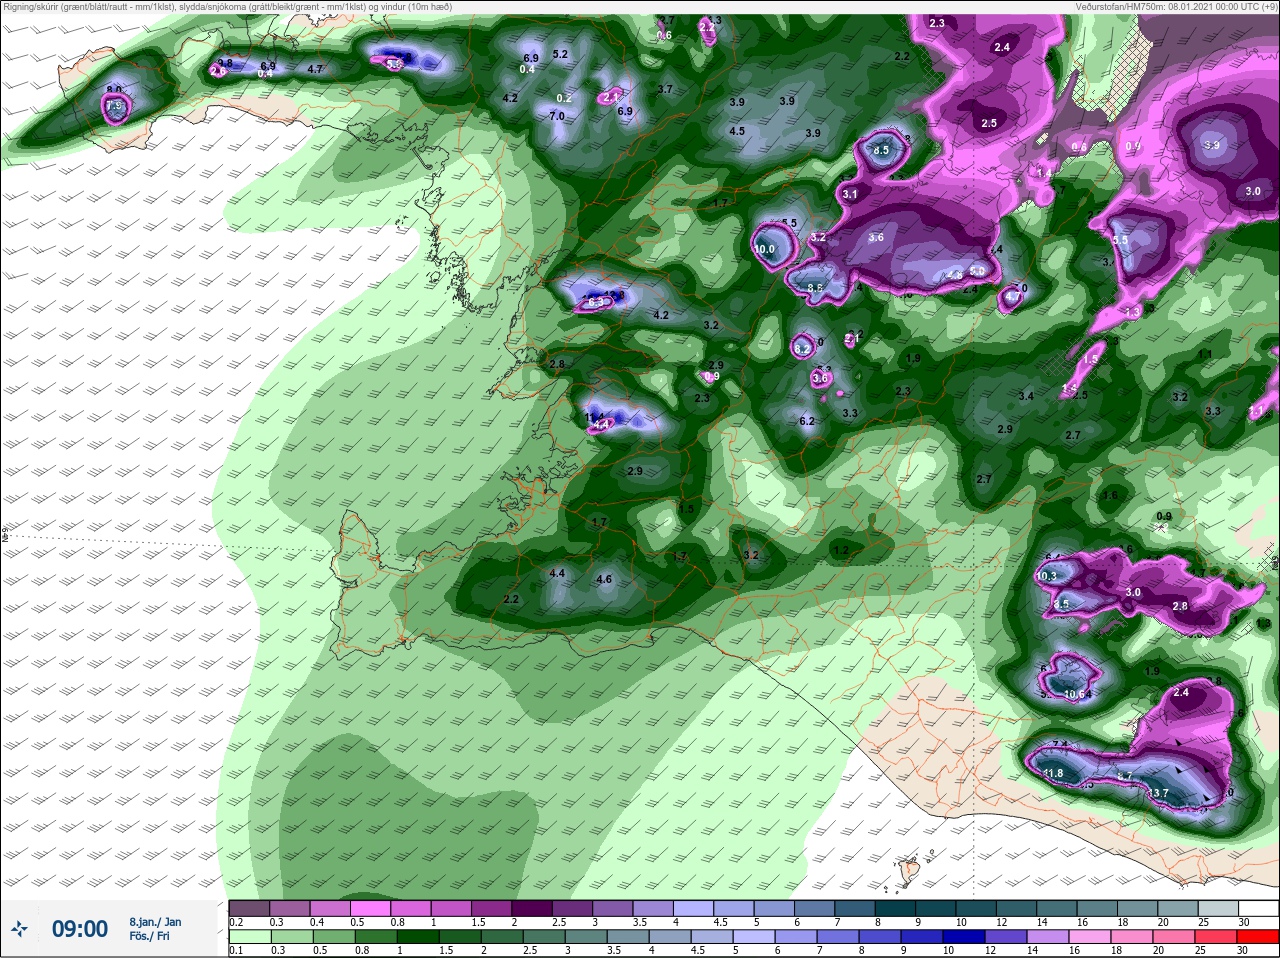This screenshot has width=1280, height=958.
Task: Click the 11.8 precipitation value on the map
Action: coord(1052,773)
